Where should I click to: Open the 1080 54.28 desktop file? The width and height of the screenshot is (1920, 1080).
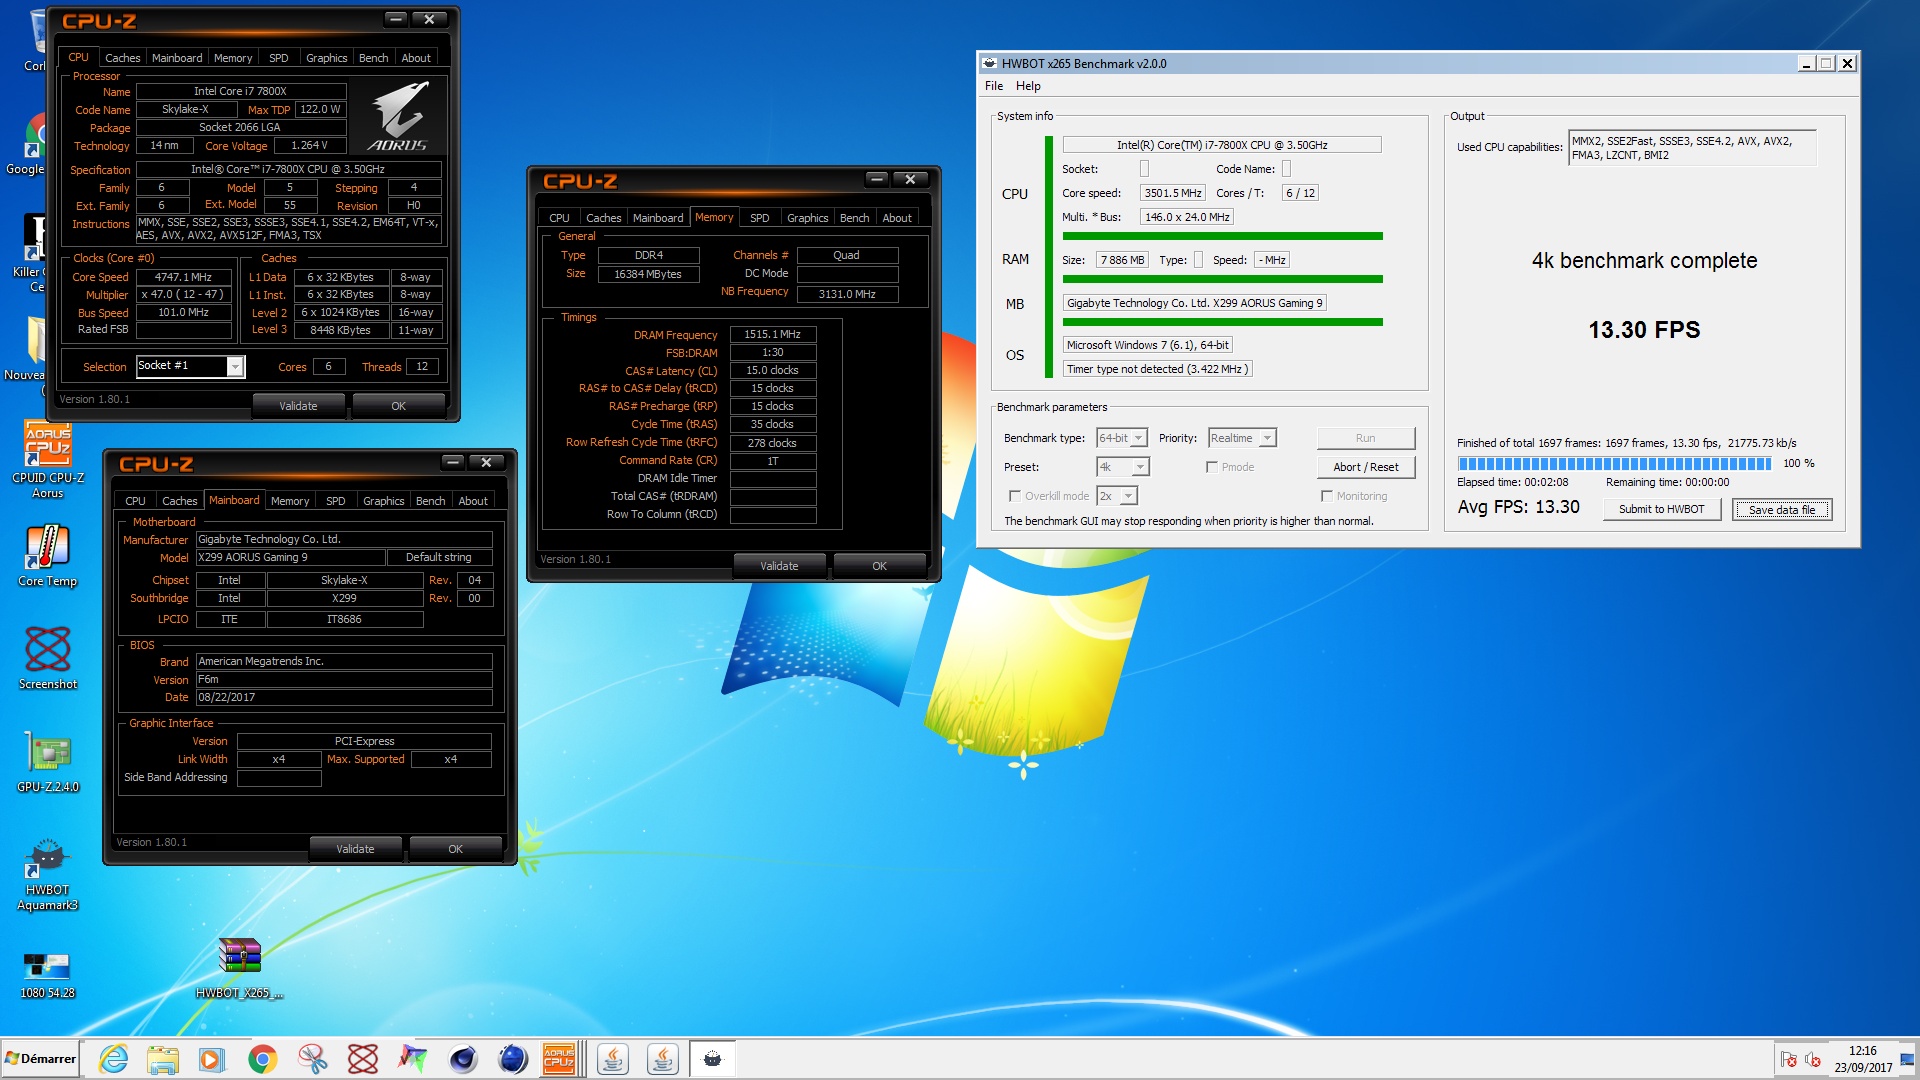47,974
